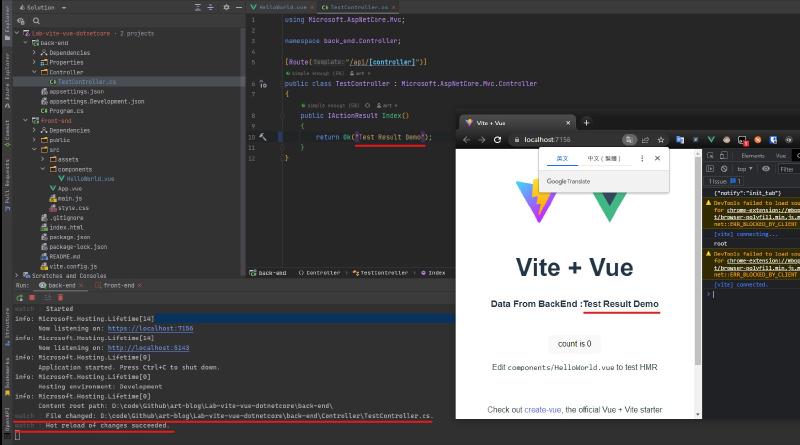This screenshot has height=445, width=800.
Task: Bookmark the page with the star icon
Action: (x=661, y=140)
